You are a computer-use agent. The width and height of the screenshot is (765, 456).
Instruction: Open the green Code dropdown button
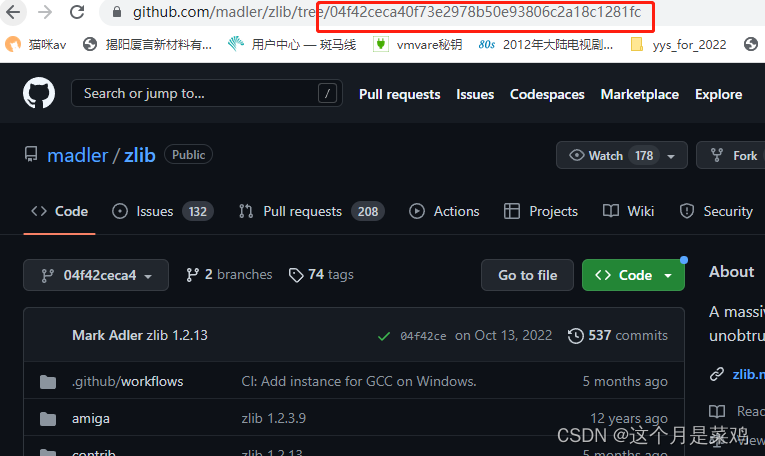pos(633,275)
